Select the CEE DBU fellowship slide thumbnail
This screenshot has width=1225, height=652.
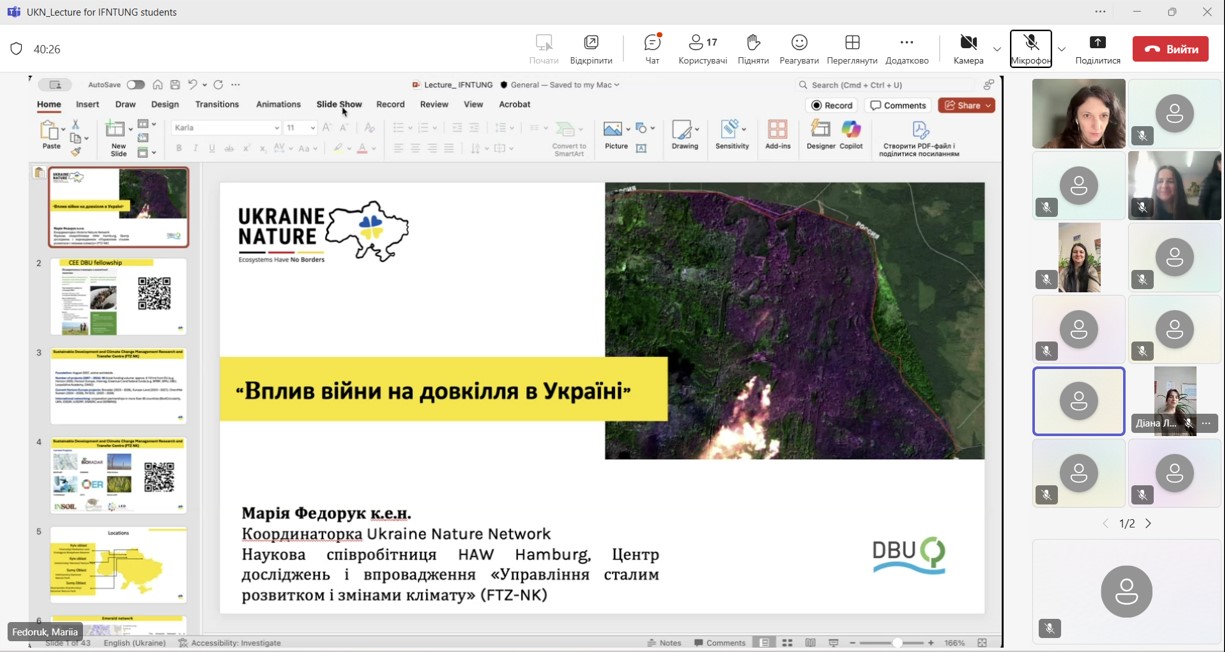[x=118, y=297]
